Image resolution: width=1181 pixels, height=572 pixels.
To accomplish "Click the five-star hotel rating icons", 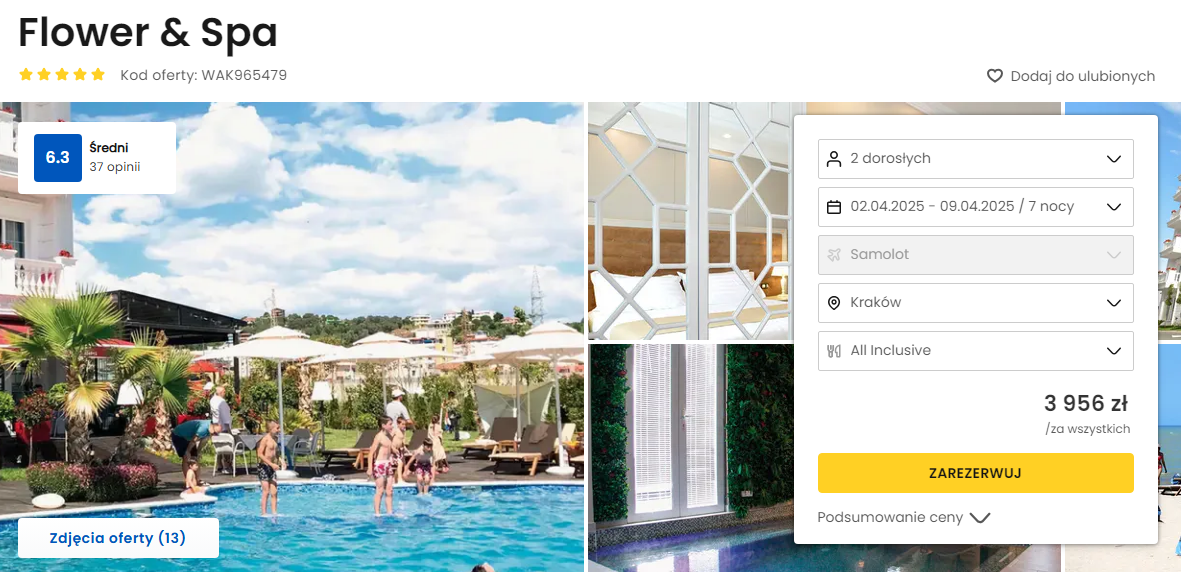I will (x=62, y=75).
